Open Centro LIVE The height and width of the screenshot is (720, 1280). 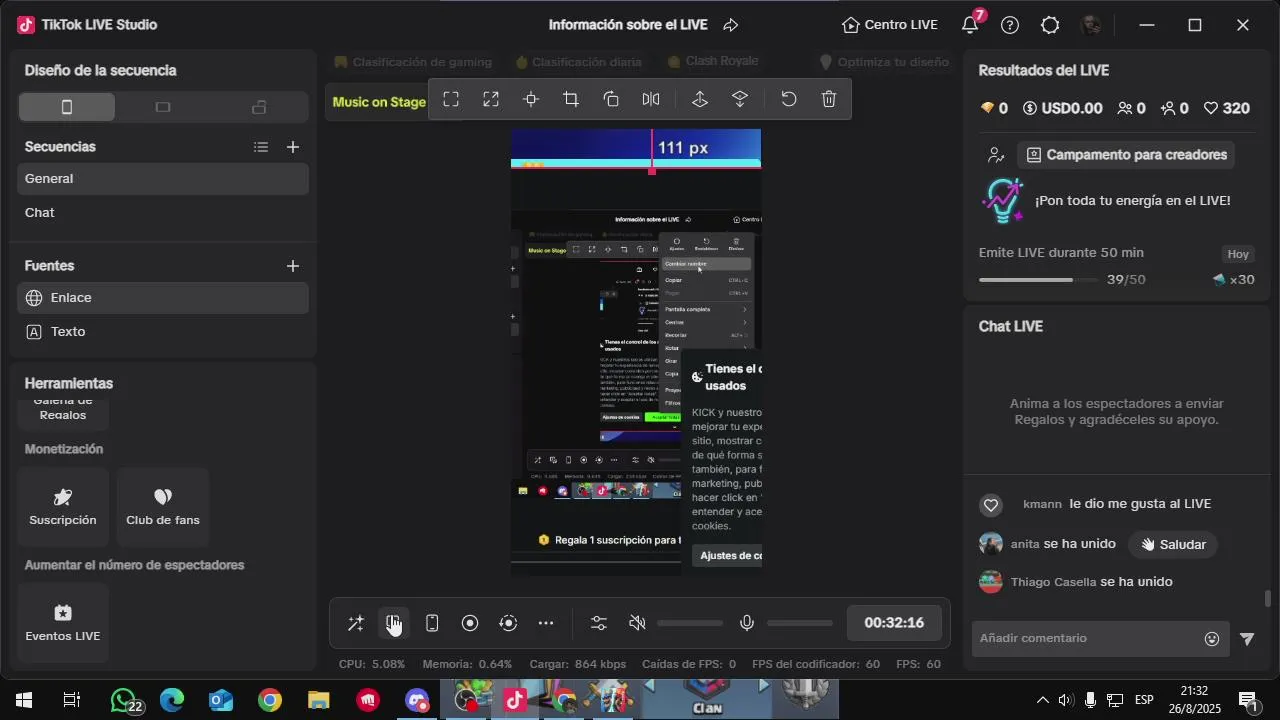coord(890,25)
